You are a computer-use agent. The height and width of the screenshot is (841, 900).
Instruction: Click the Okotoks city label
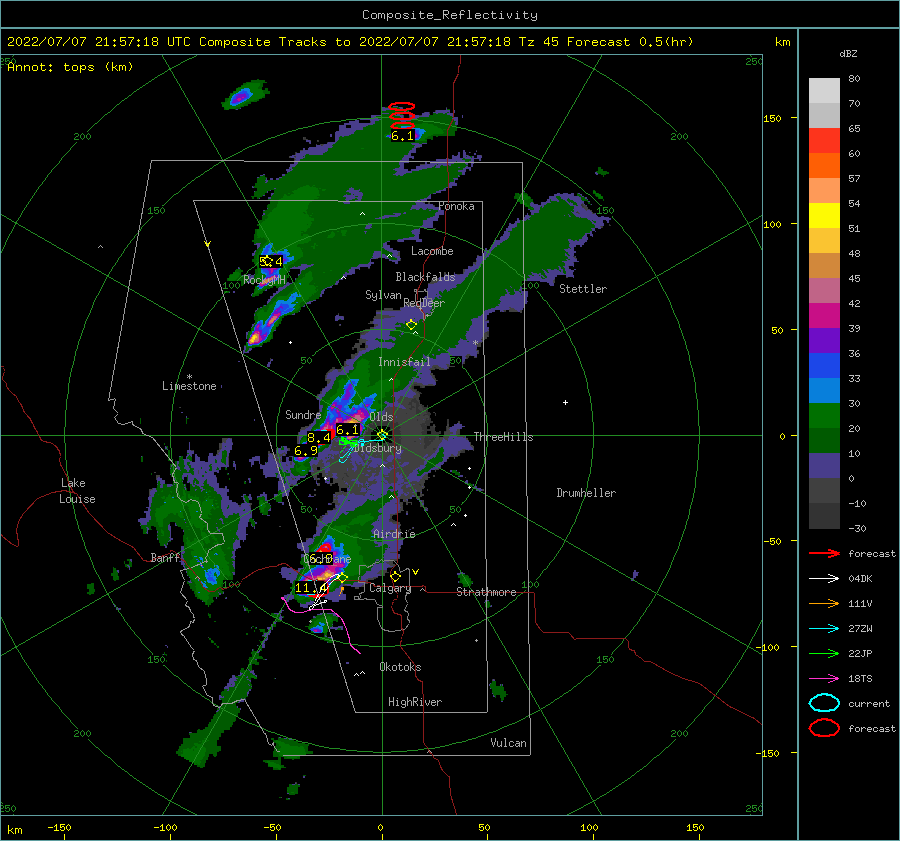point(400,667)
